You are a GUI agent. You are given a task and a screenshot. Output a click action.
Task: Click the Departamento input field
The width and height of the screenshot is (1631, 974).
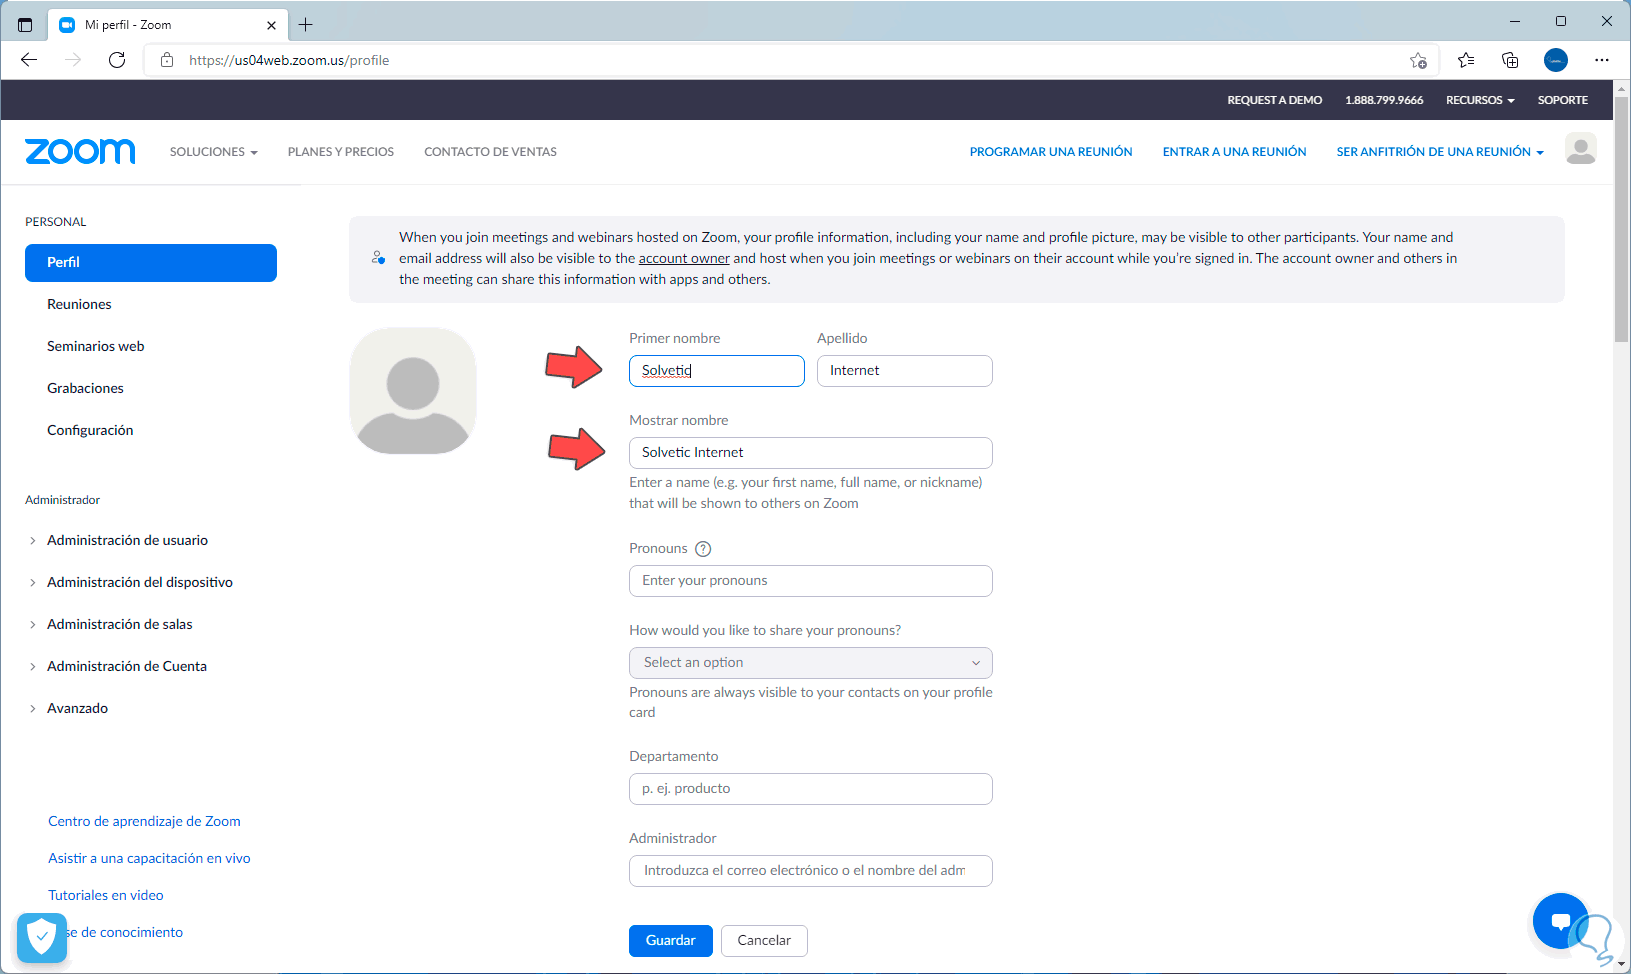(811, 789)
